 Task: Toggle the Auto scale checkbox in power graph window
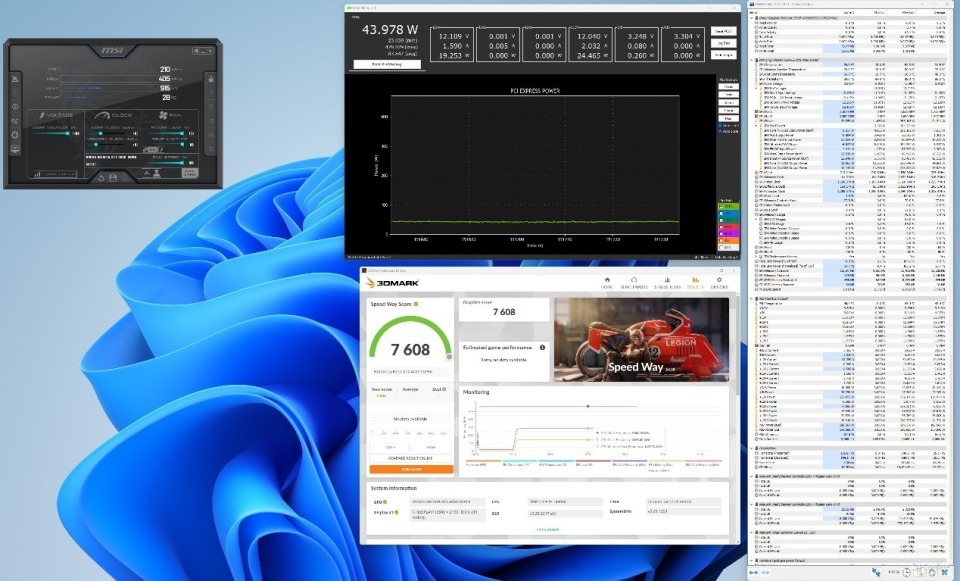pyautogui.click(x=720, y=131)
